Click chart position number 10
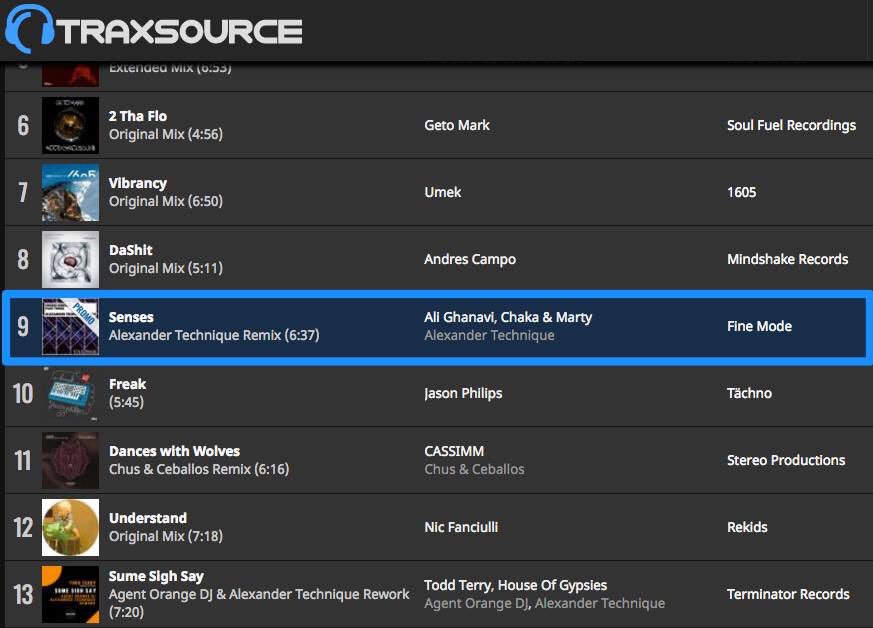The image size is (873, 628). [x=23, y=394]
